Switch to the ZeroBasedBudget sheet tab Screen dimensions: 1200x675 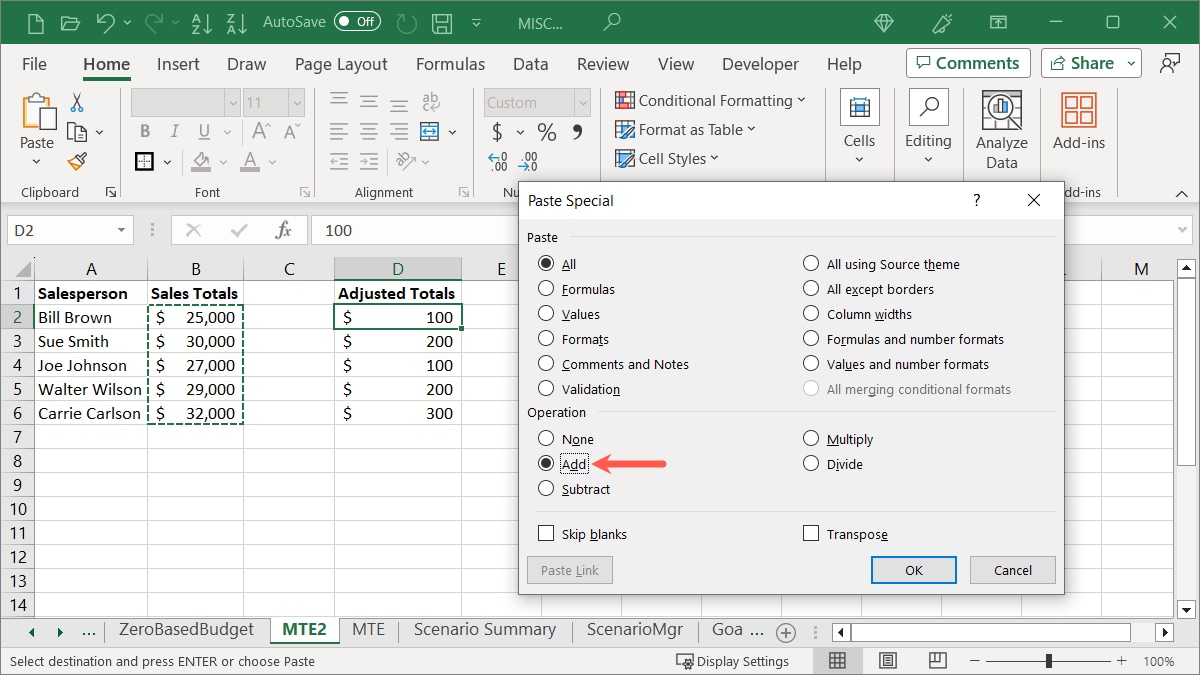click(x=187, y=630)
